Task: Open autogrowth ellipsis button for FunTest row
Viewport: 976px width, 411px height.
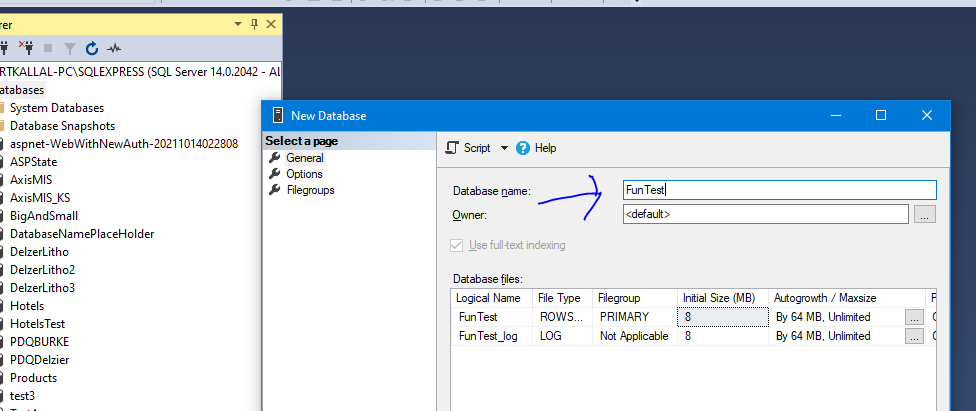Action: click(913, 317)
